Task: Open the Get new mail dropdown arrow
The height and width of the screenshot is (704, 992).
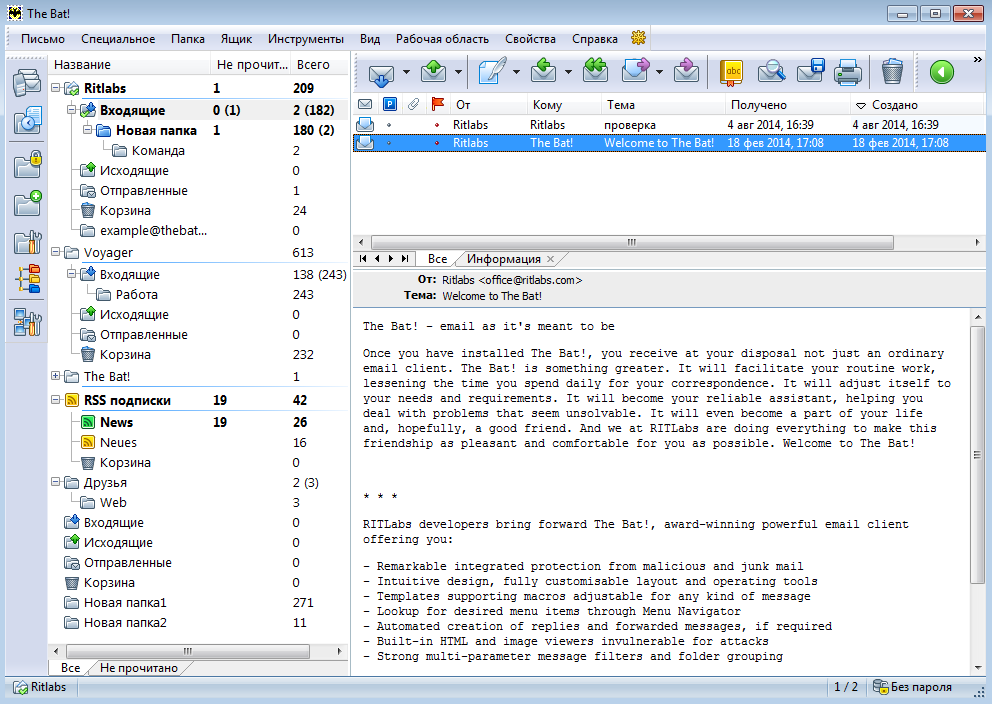Action: 406,72
